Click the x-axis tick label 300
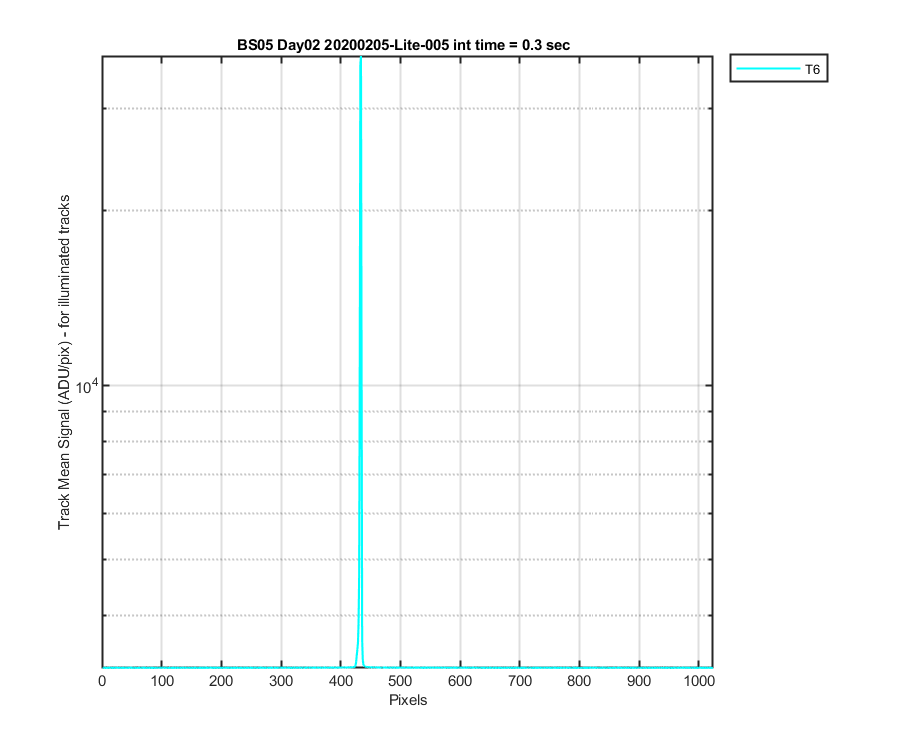The image size is (900, 750). pos(281,681)
